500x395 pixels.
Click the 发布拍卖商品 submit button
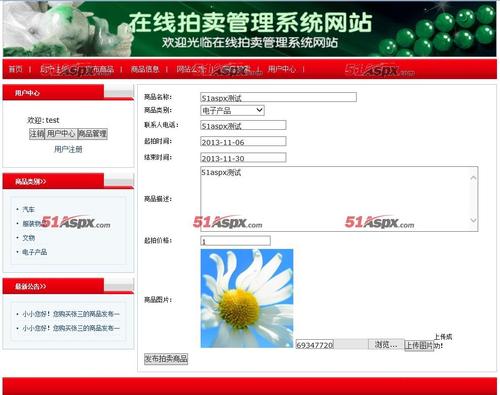[x=166, y=359]
